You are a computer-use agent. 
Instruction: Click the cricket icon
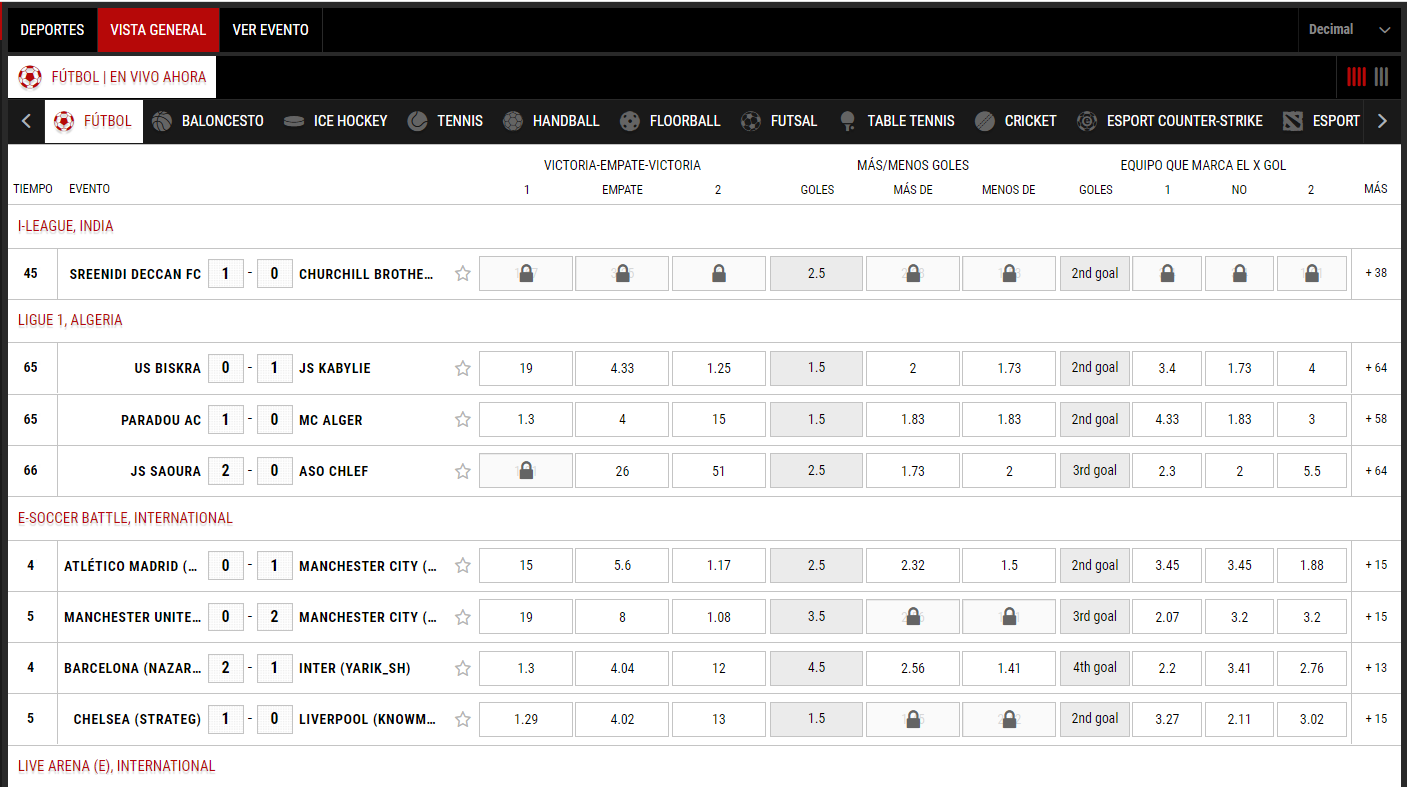click(985, 121)
